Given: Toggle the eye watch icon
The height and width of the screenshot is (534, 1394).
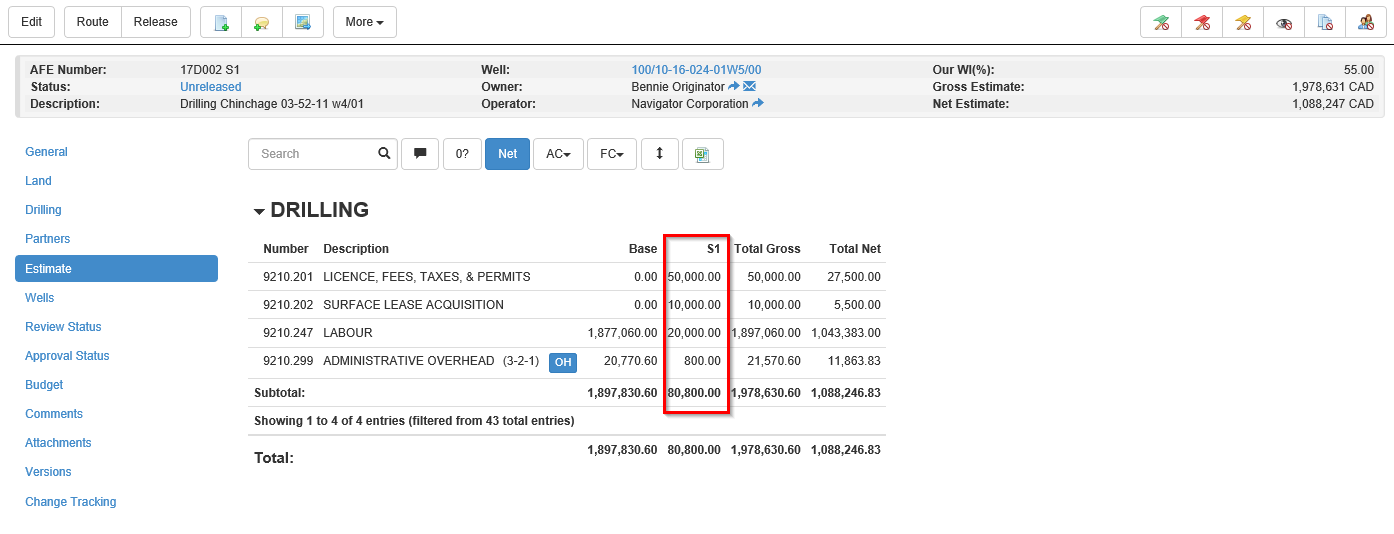Looking at the screenshot, I should coord(1284,22).
